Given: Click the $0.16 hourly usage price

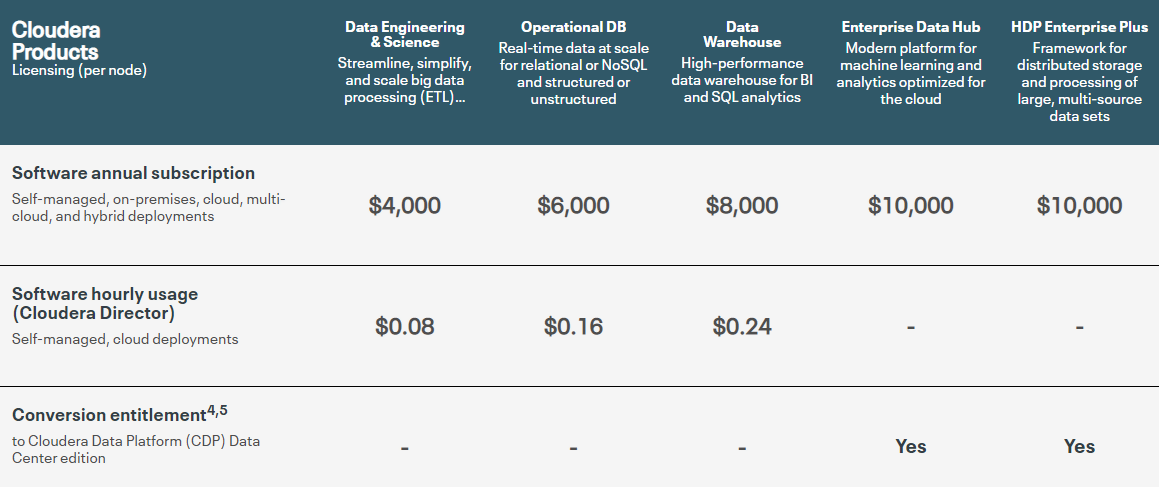Looking at the screenshot, I should (573, 326).
